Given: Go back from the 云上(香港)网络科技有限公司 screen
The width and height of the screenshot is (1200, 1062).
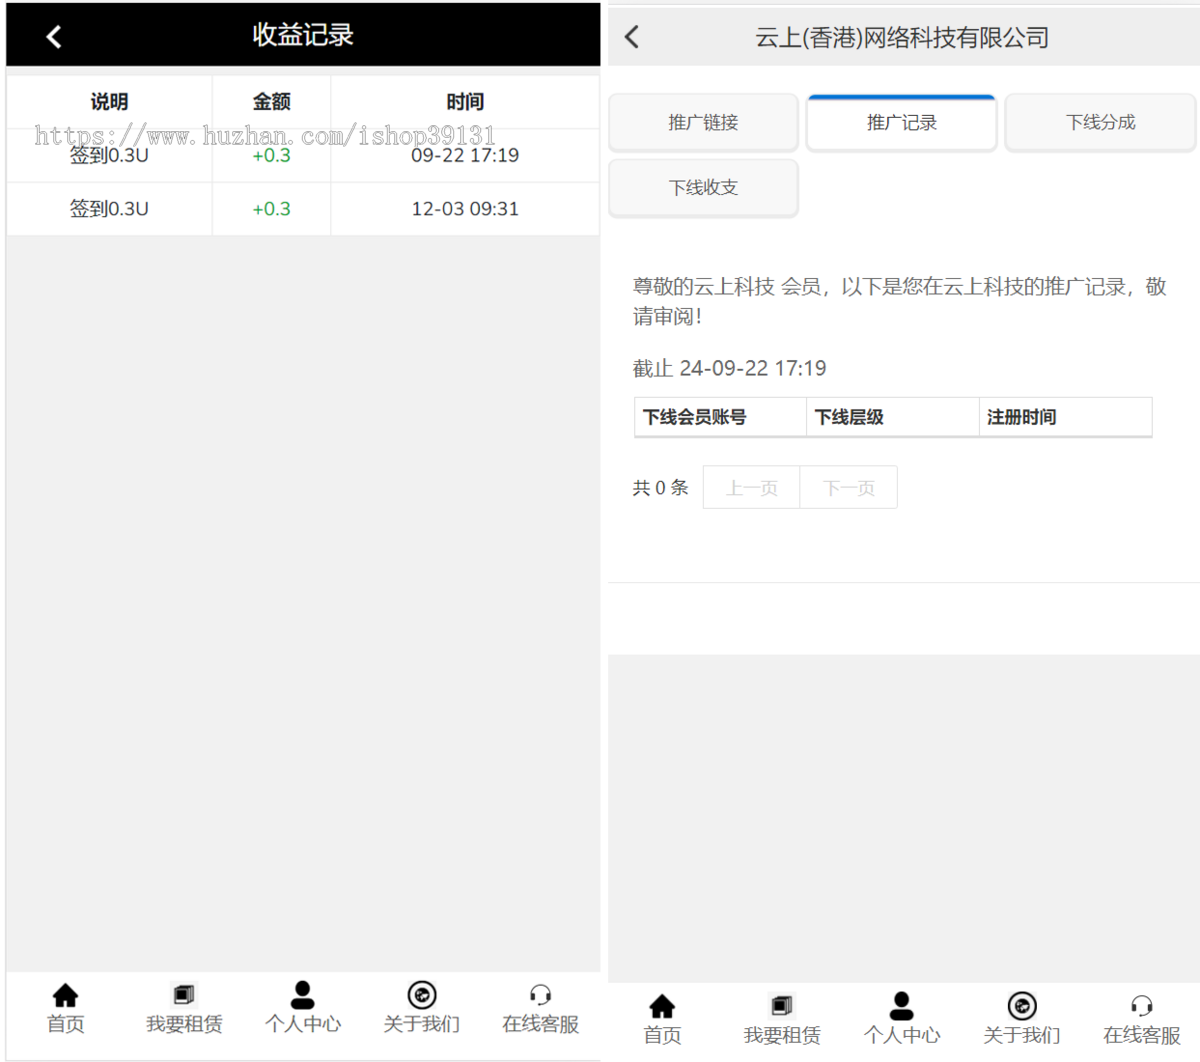Looking at the screenshot, I should [x=632, y=37].
